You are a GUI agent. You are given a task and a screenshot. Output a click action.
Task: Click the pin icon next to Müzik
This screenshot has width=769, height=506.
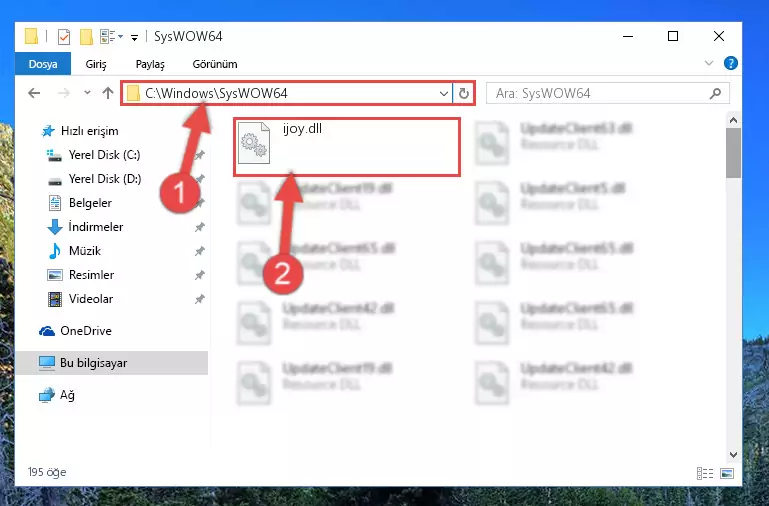pos(199,251)
